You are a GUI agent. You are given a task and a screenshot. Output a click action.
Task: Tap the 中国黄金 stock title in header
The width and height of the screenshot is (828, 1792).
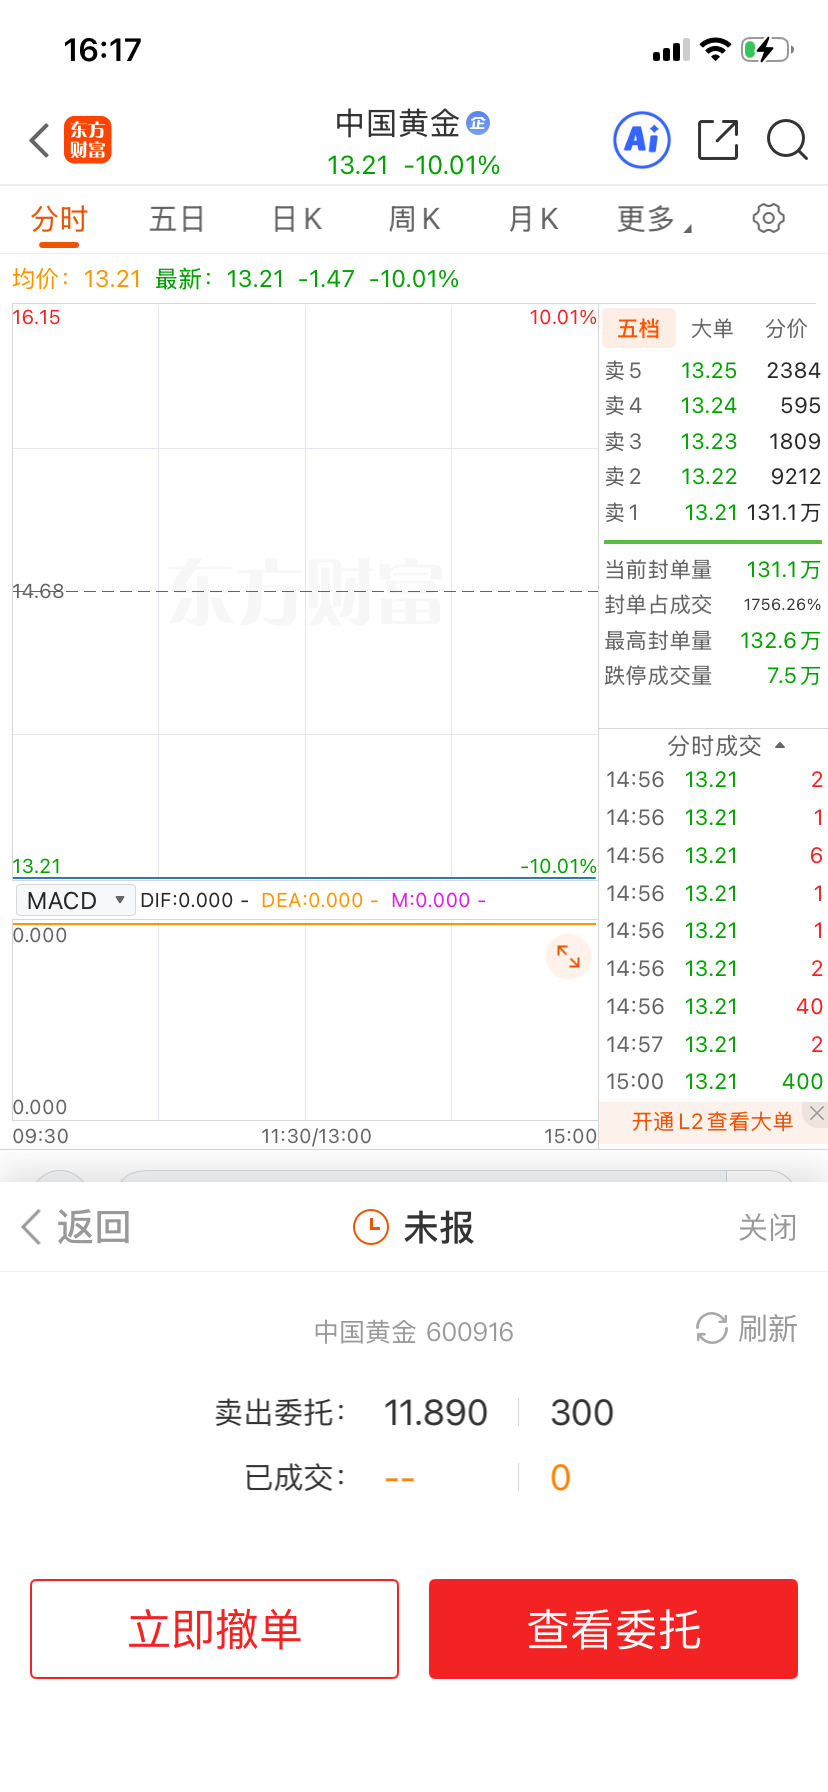click(397, 123)
